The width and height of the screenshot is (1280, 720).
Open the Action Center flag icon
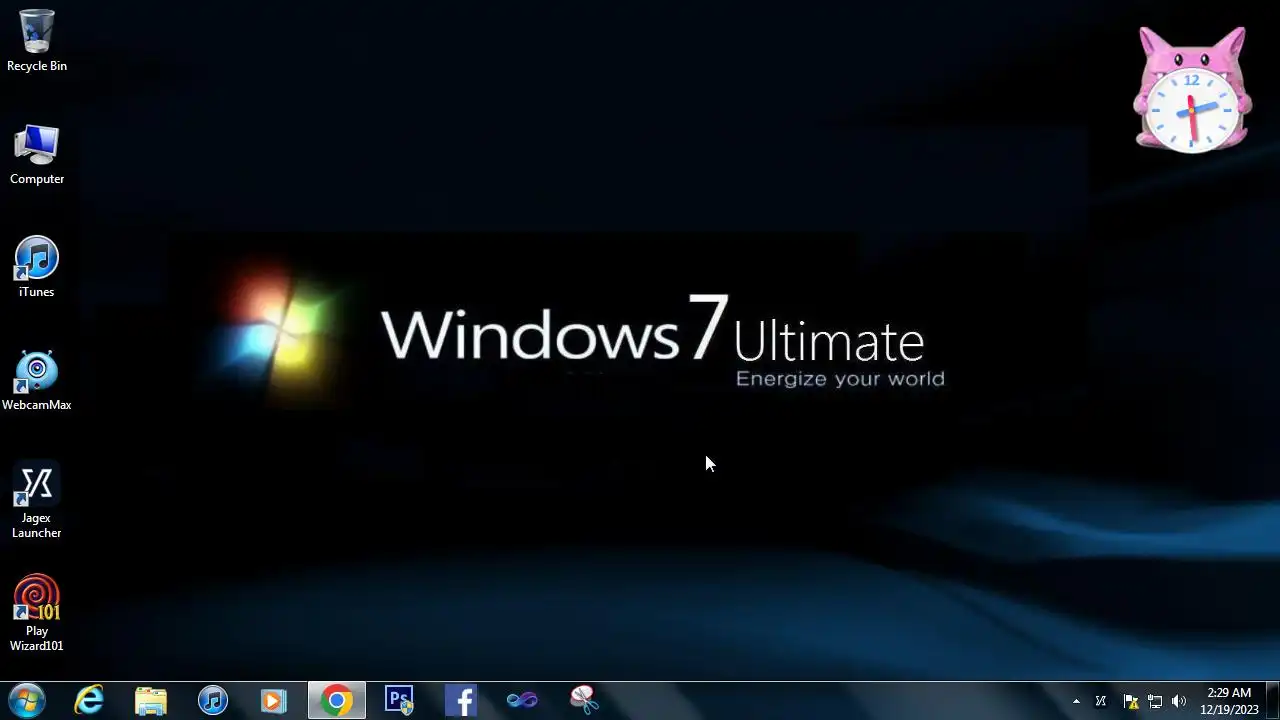(1131, 701)
